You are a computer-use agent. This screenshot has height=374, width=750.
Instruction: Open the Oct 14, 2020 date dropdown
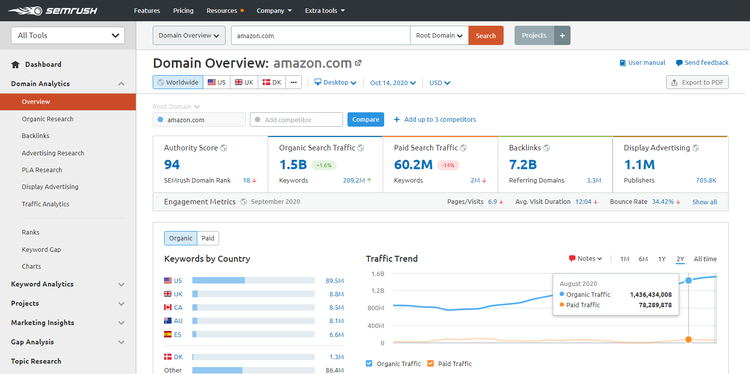point(393,83)
